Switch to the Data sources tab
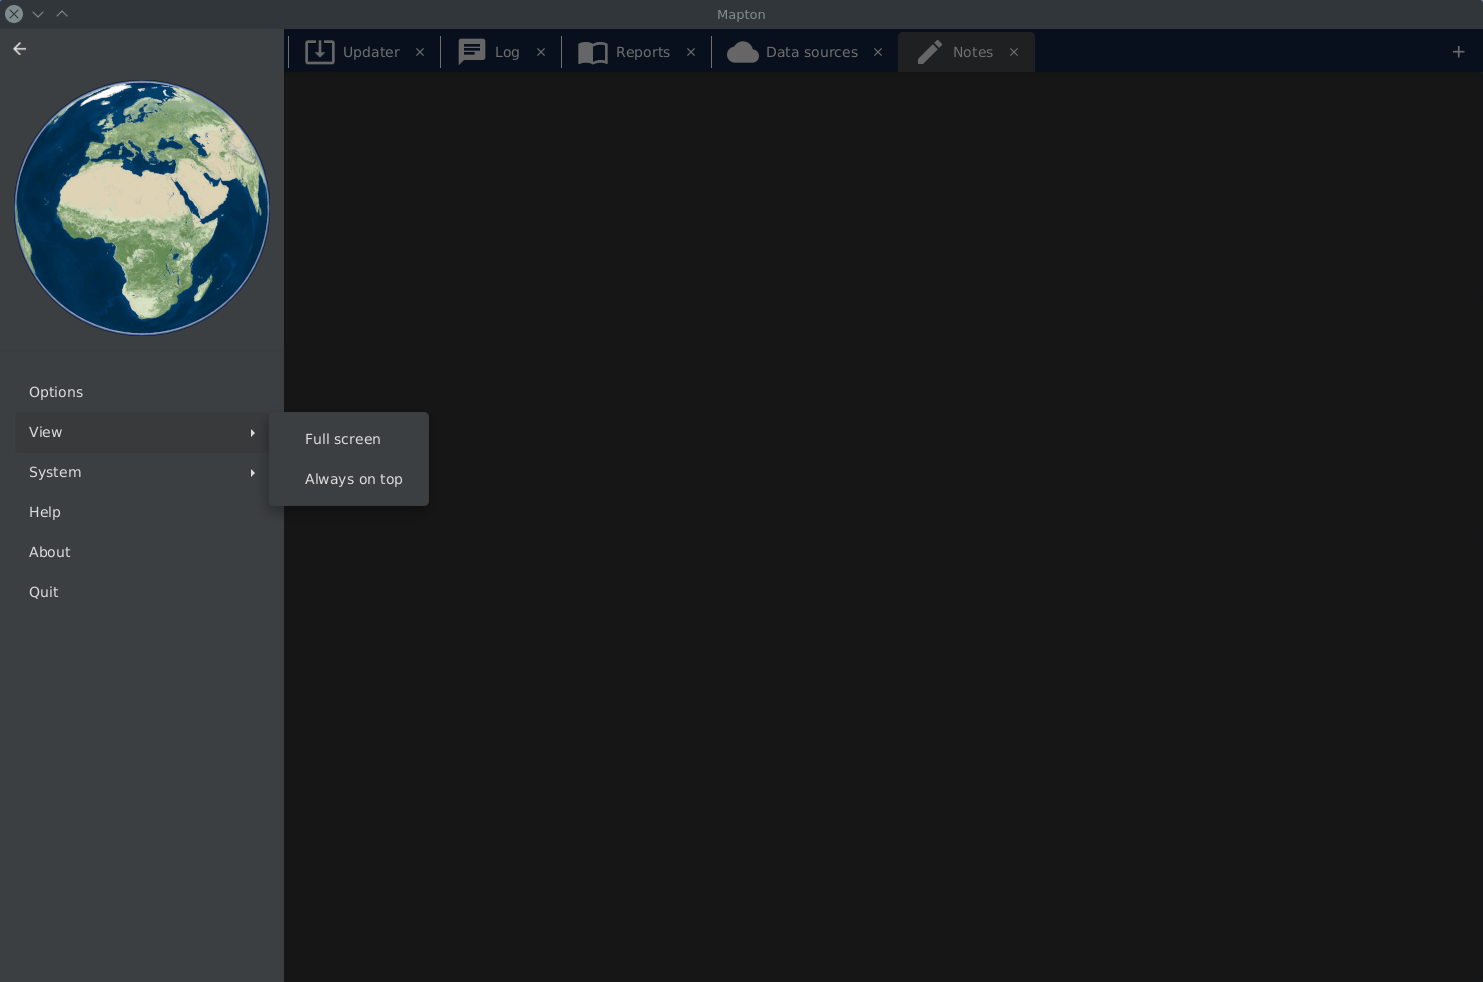 click(x=805, y=52)
